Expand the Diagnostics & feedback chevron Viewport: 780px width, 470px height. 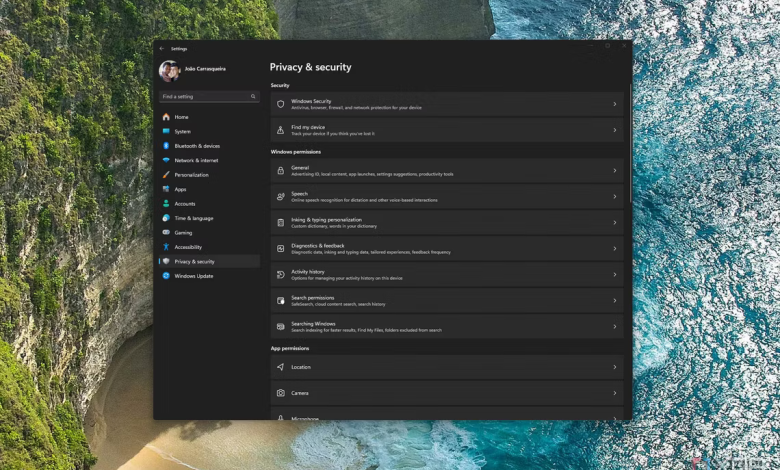614,248
